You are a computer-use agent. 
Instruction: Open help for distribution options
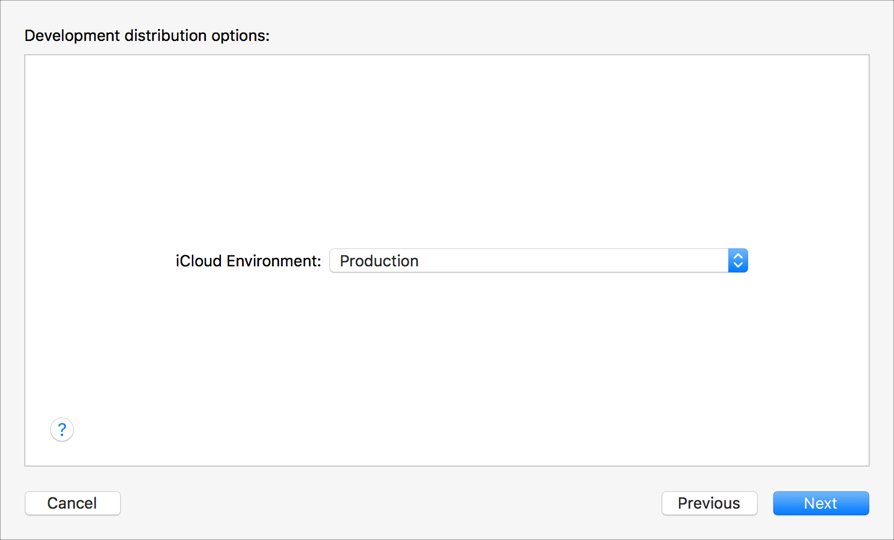coord(62,430)
